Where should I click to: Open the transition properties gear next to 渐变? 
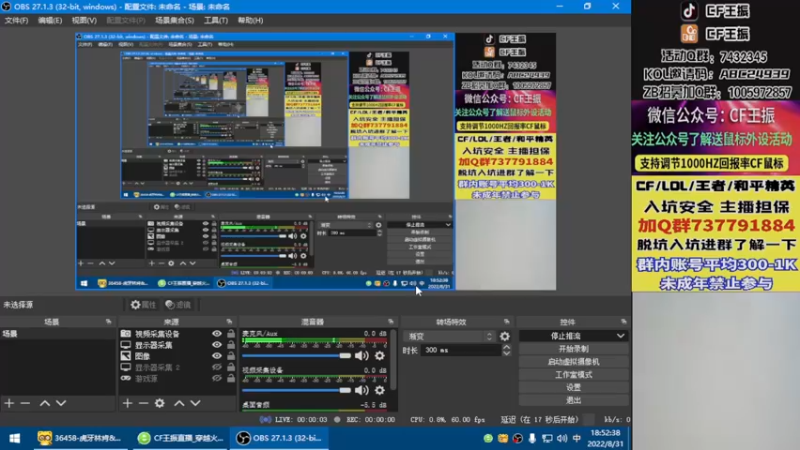pos(505,336)
